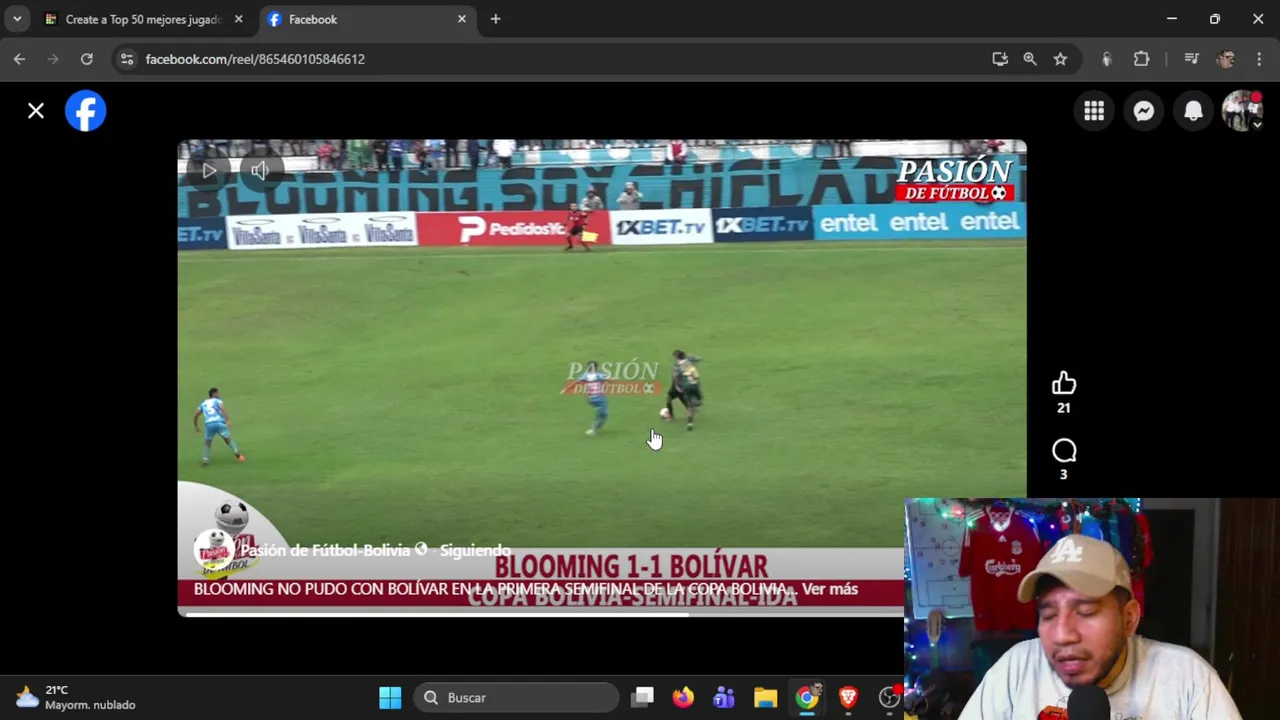Close the reel viewer with the X
This screenshot has width=1280, height=720.
point(36,111)
